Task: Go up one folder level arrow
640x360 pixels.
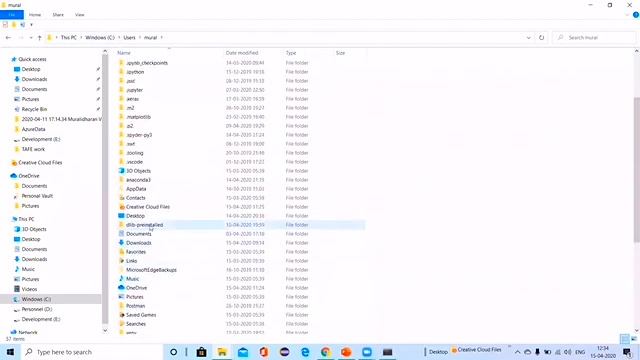Action: [x=40, y=38]
